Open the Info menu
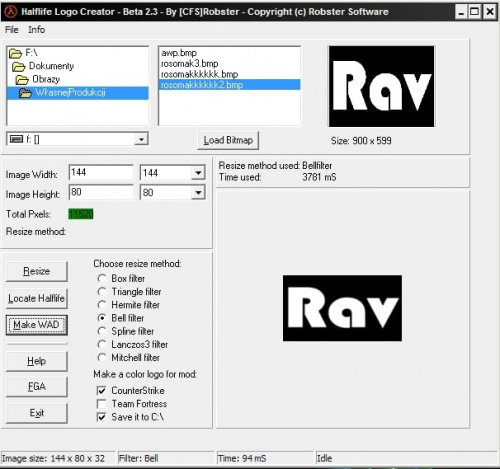Viewport: 500px width, 469px height. 36,30
